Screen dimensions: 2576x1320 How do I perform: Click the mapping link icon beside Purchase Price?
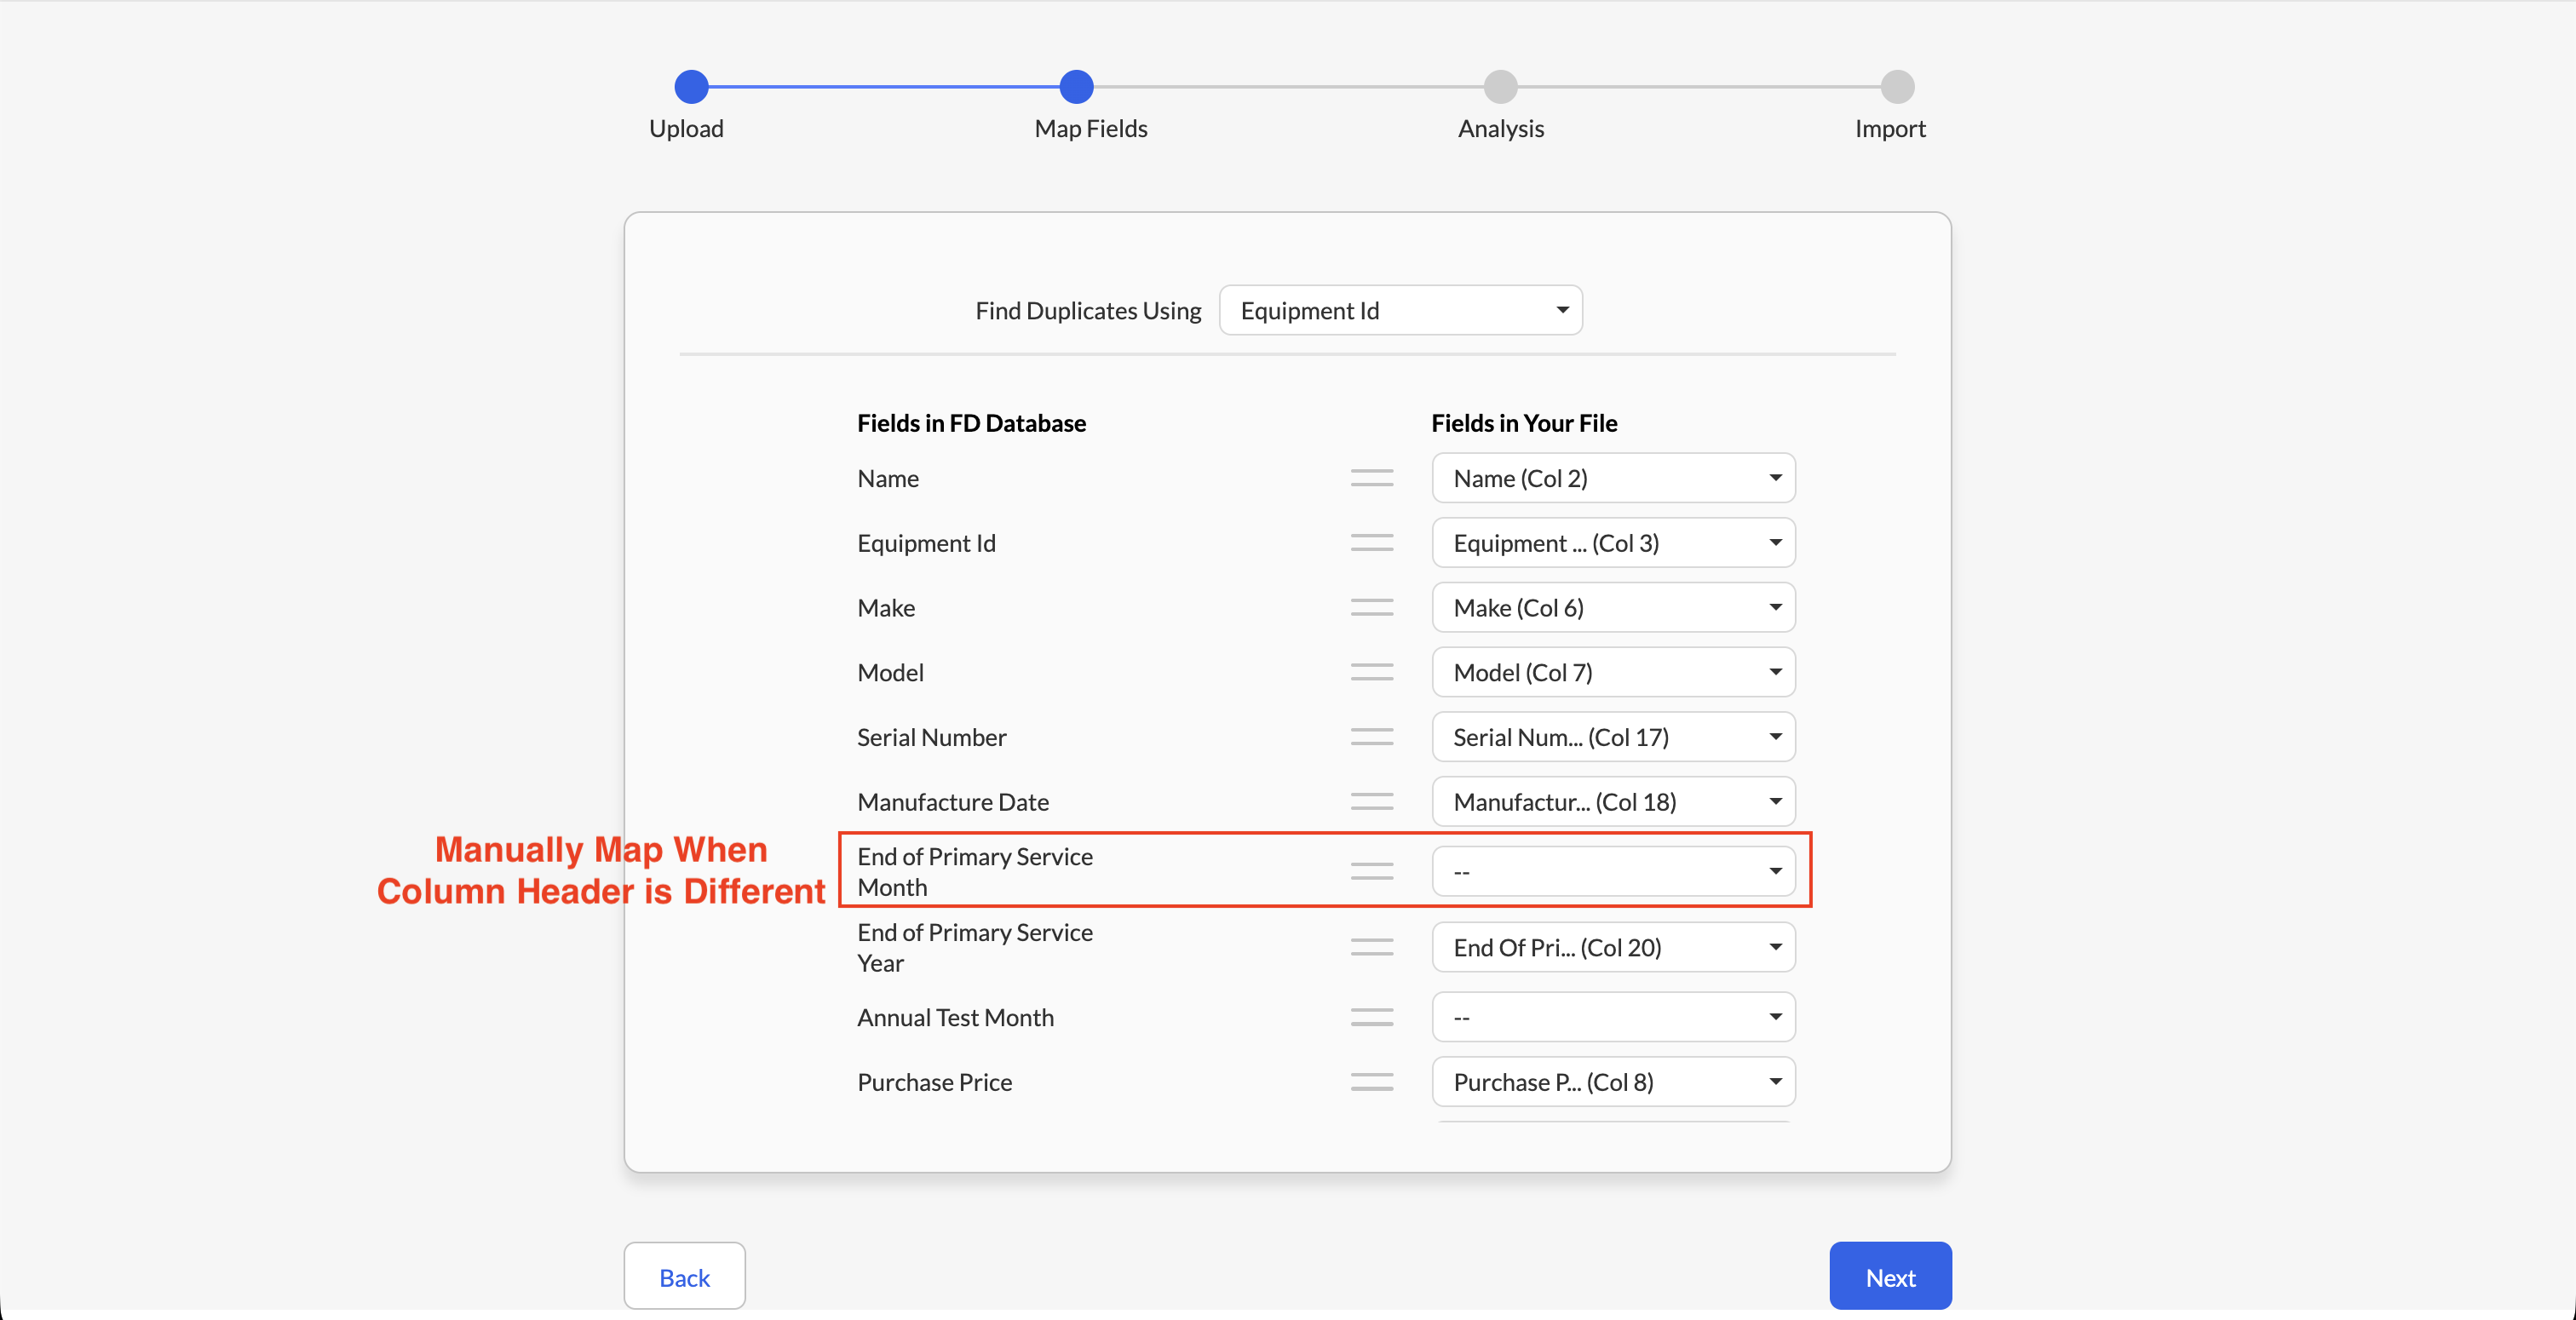click(1371, 1082)
